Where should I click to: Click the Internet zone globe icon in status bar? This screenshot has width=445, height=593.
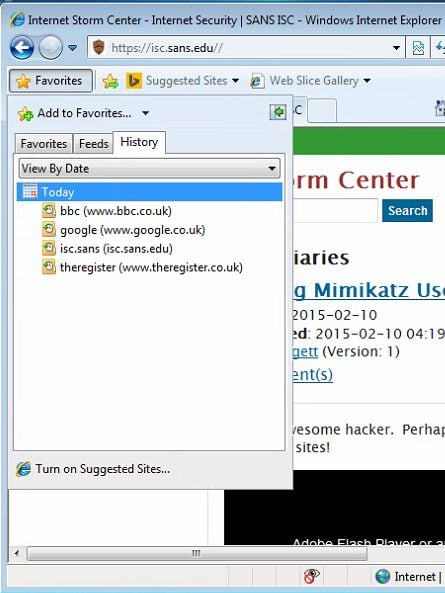tap(383, 576)
